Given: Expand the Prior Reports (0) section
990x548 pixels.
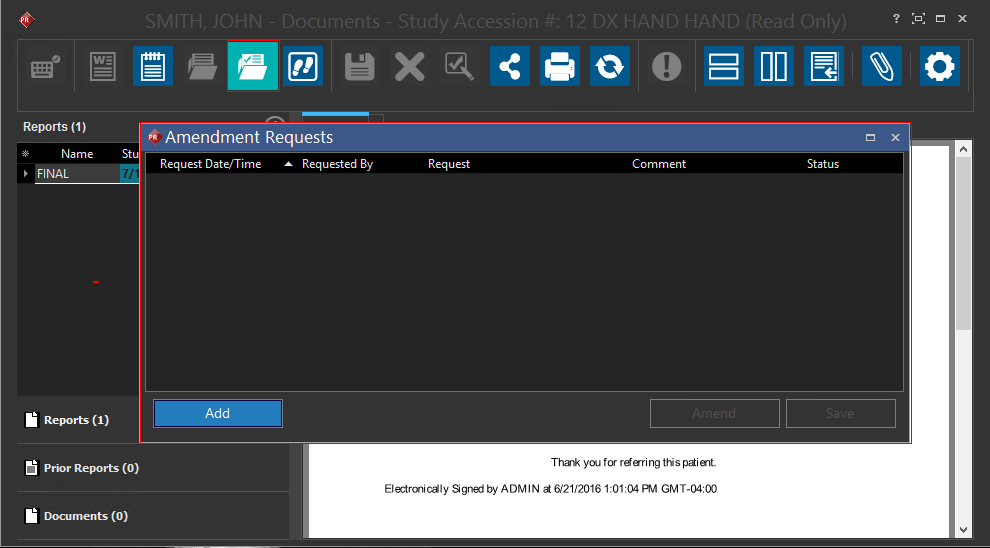Looking at the screenshot, I should [91, 468].
